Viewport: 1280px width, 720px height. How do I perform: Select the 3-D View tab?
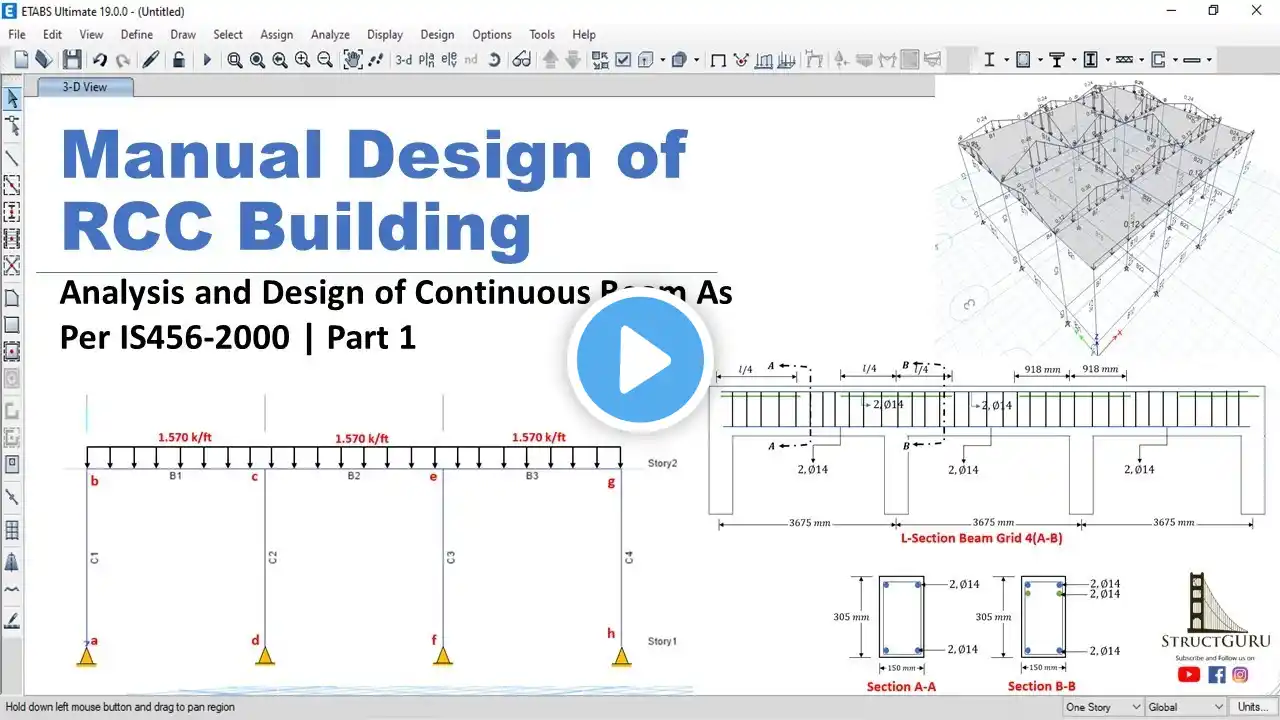85,87
